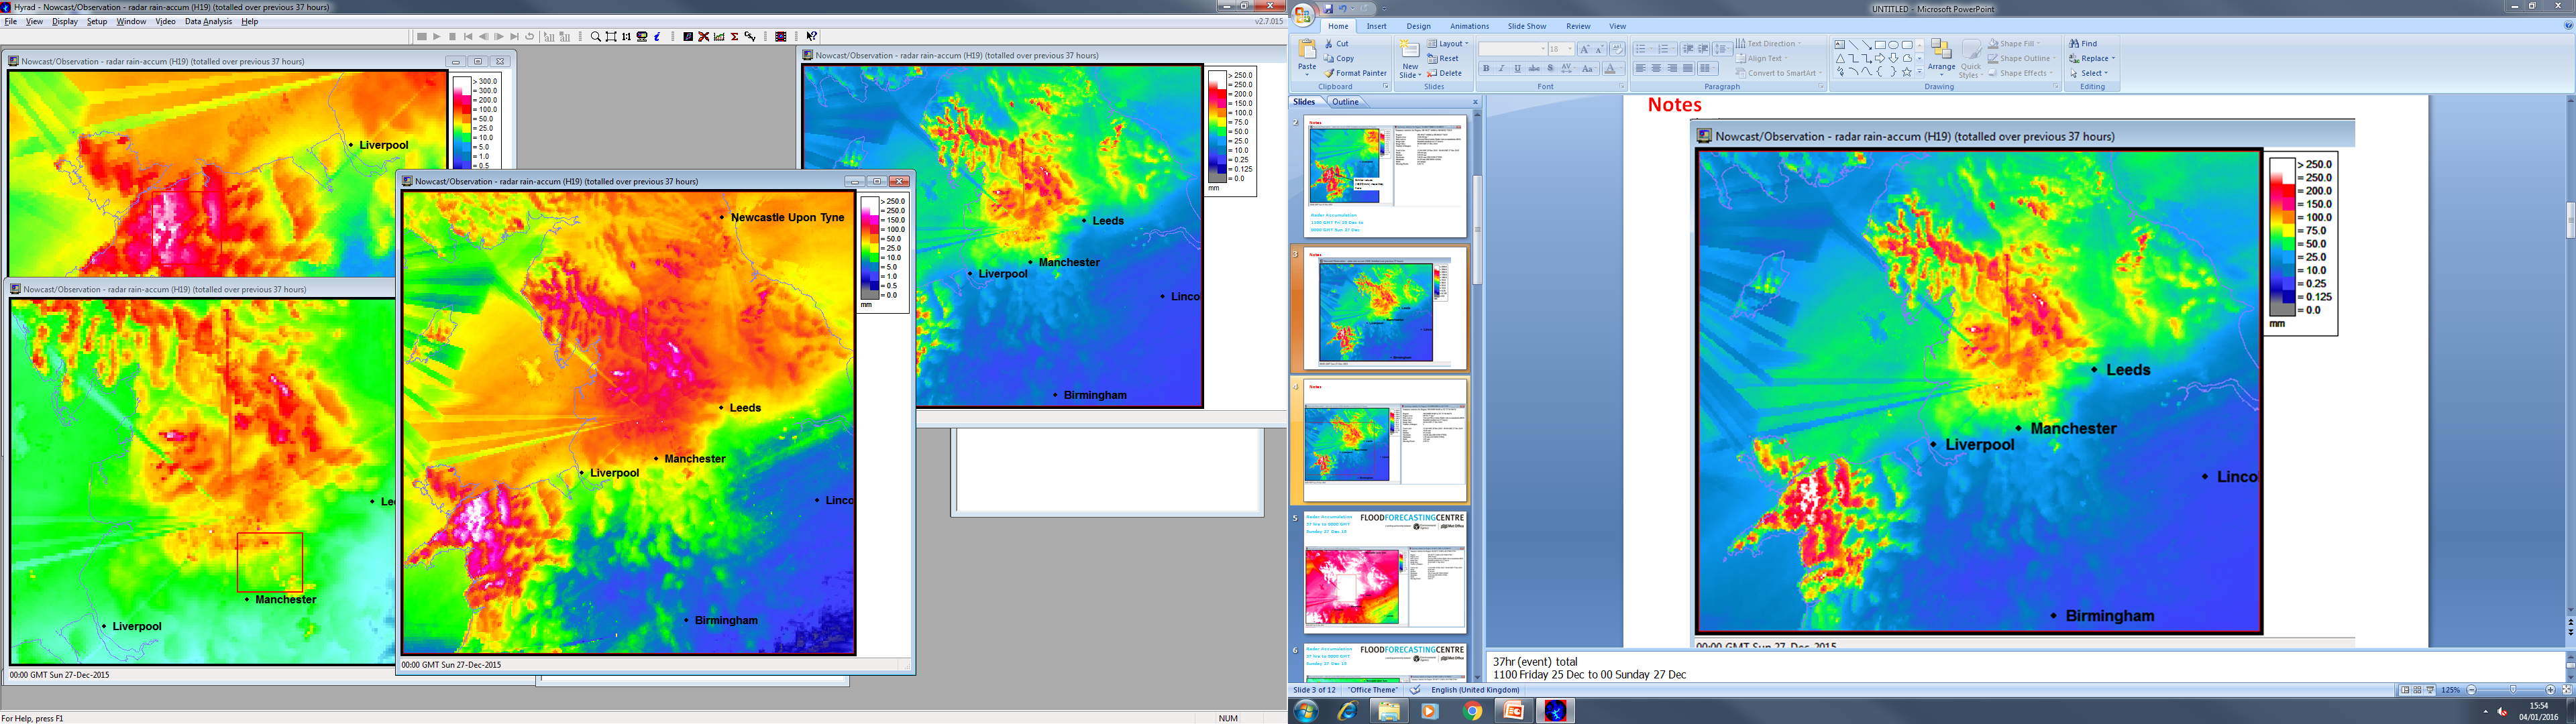Click the sigma summation icon in Hyrad toolbar
The image size is (2576, 724).
point(734,37)
